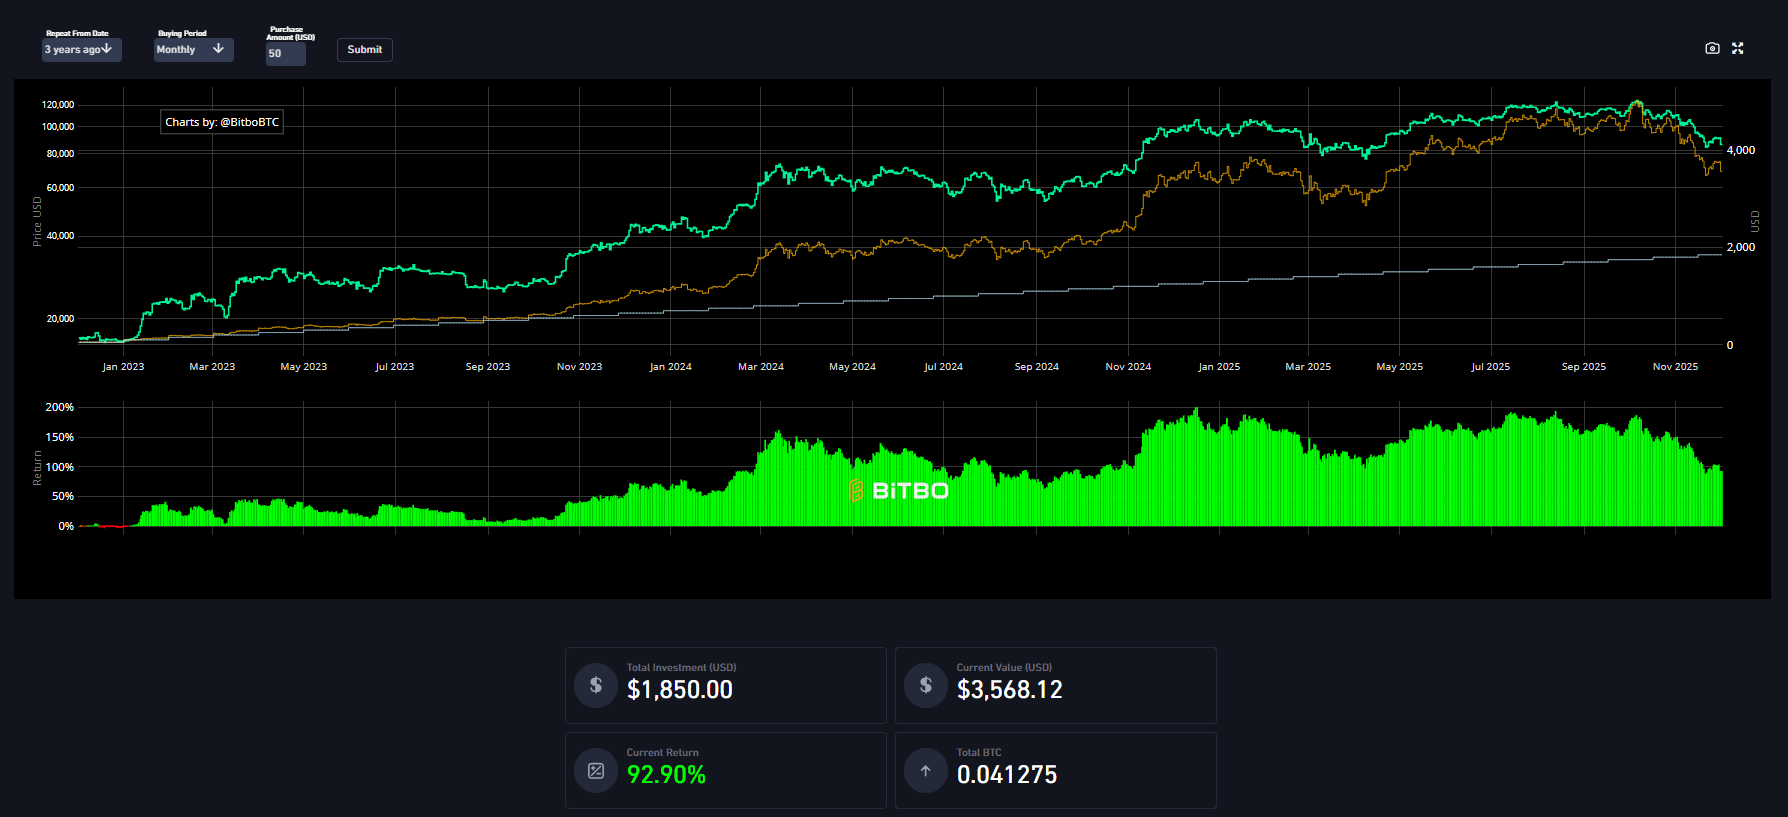Click the up-arrow icon beside Total BTC
This screenshot has width=1788, height=817.
[926, 770]
